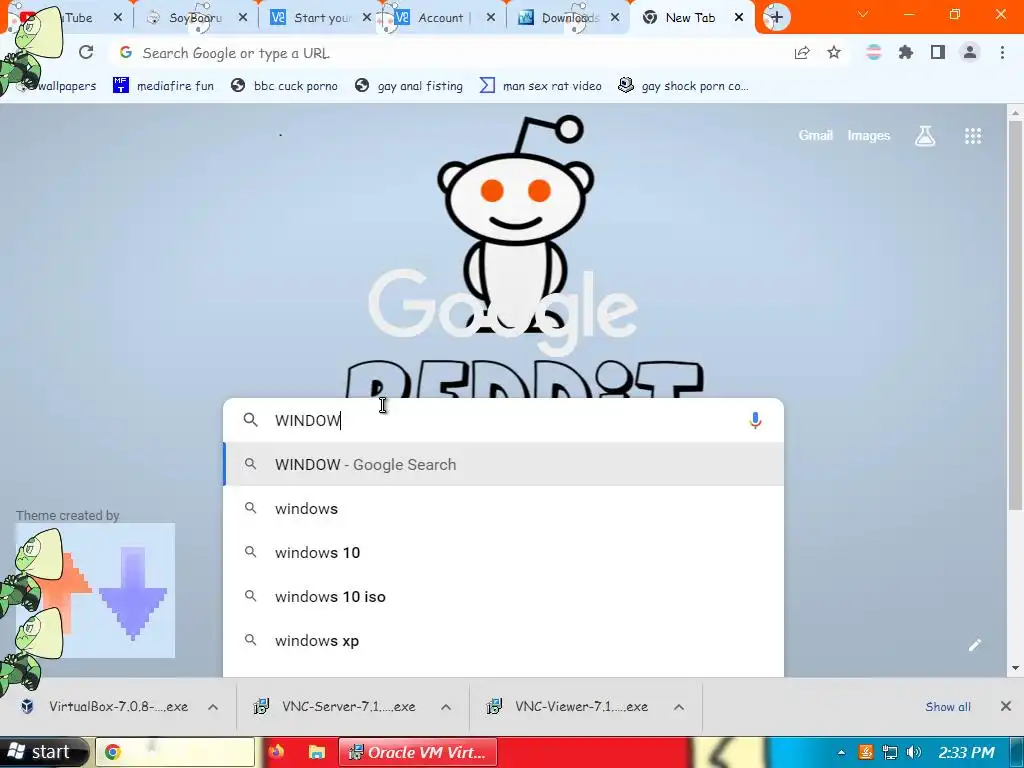The image size is (1024, 768).
Task: Choose the 'windows 10 iso' suggestion
Action: click(x=504, y=596)
